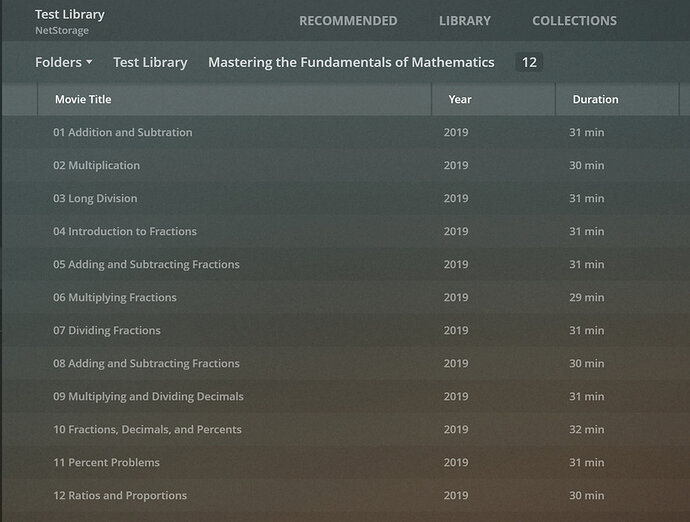Open 03 Long Division
Image resolution: width=690 pixels, height=522 pixels.
pos(95,199)
